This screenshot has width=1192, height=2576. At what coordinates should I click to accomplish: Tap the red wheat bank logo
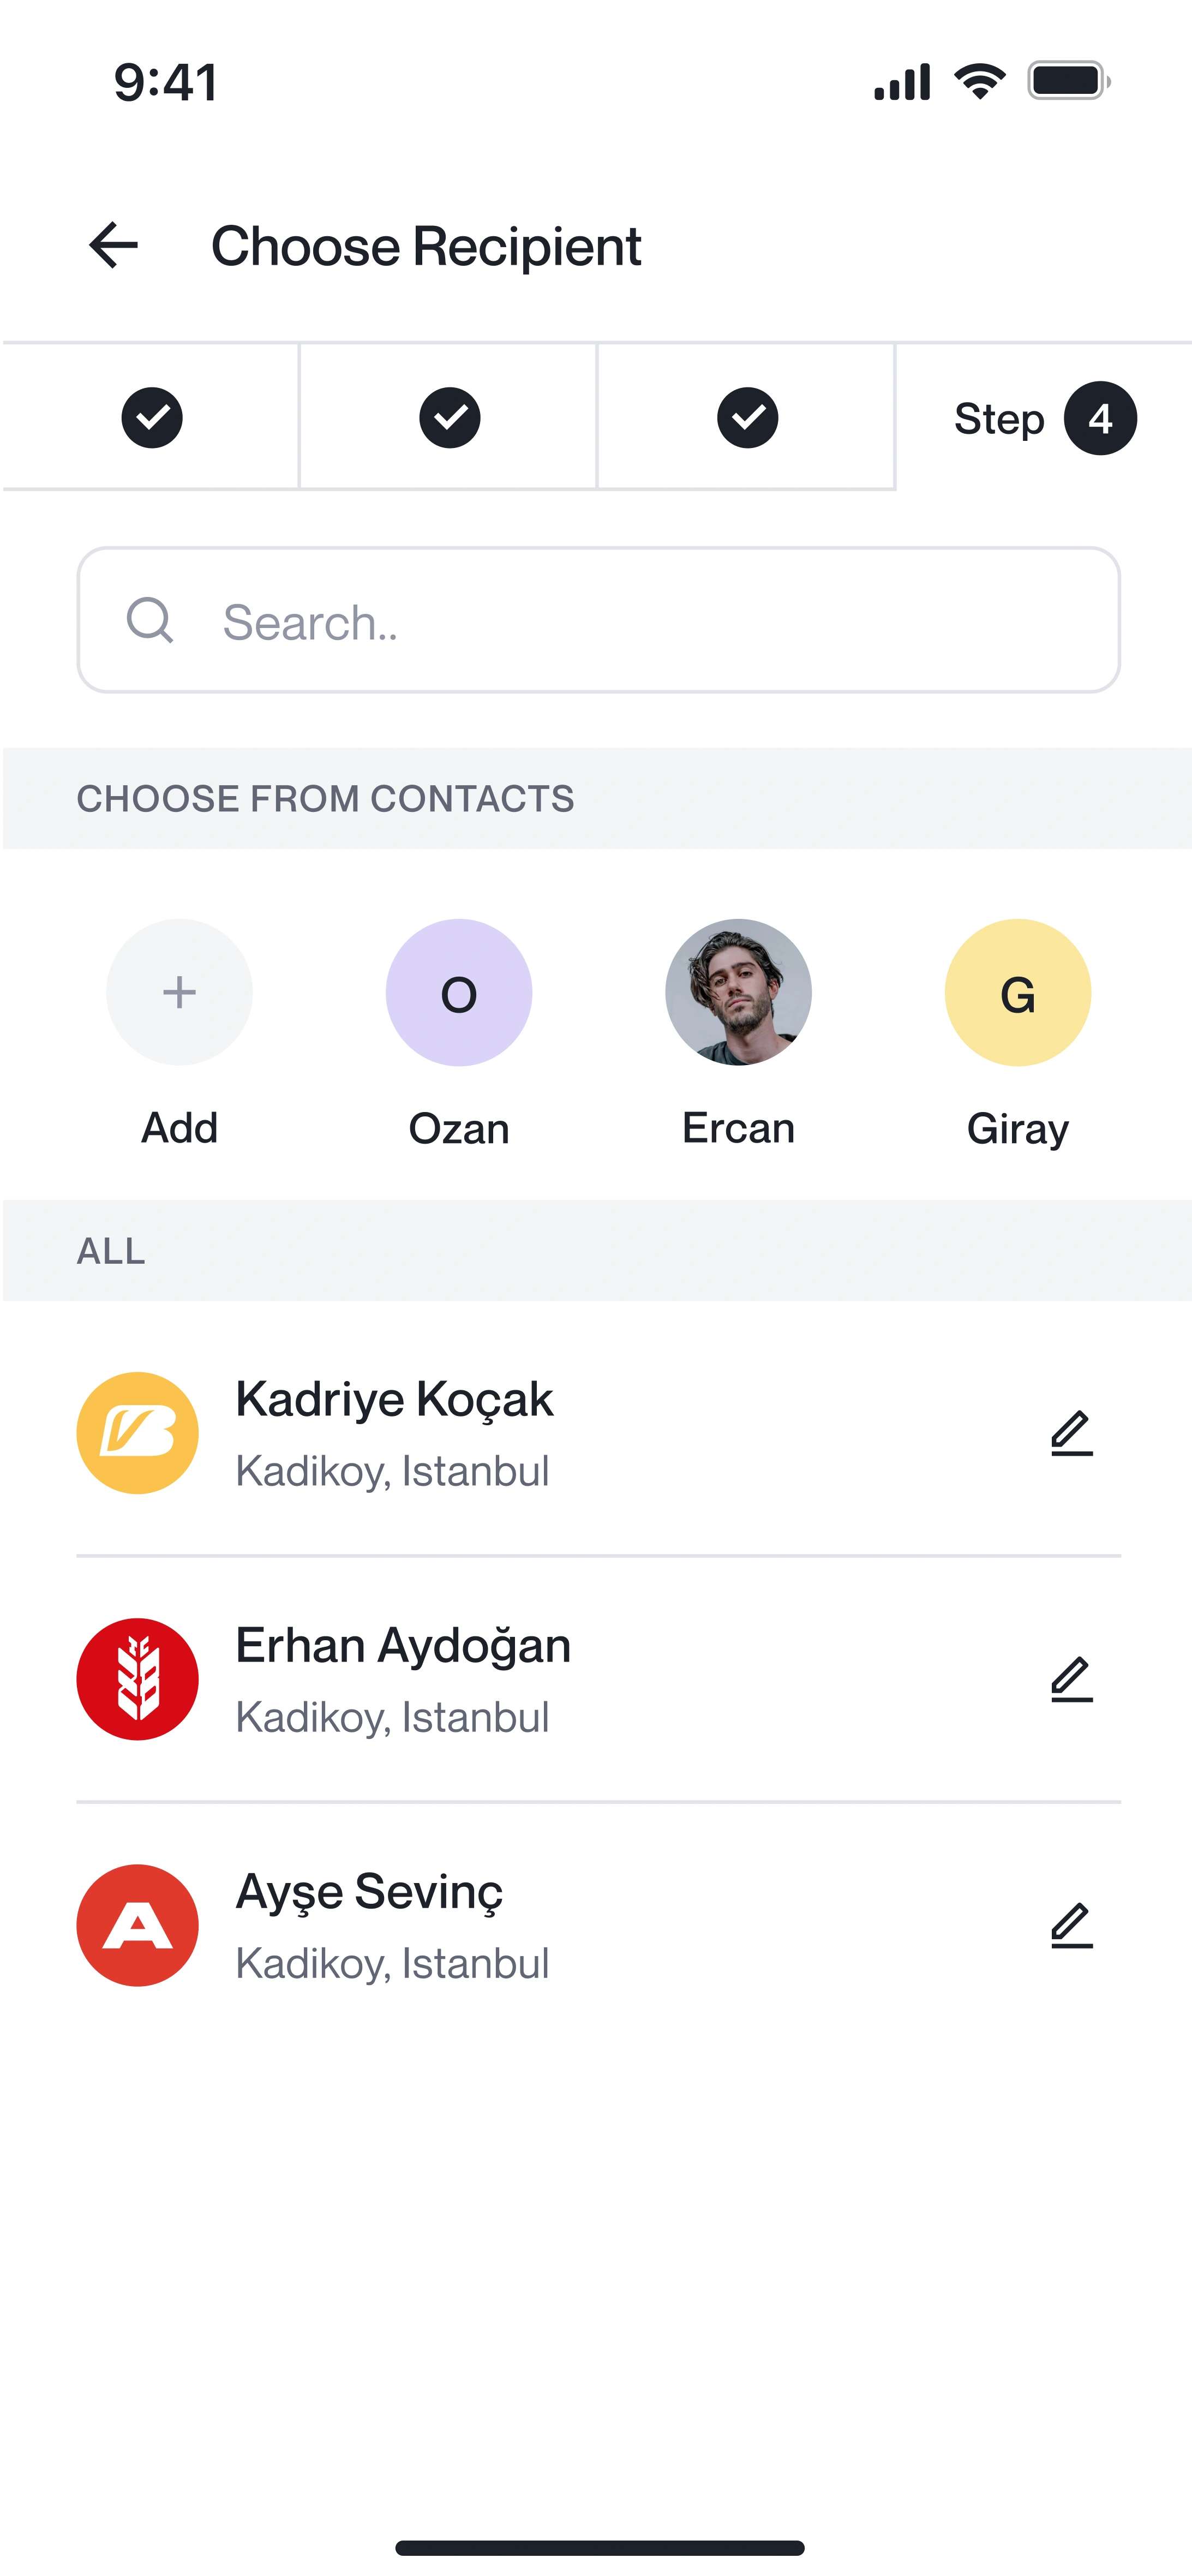tap(138, 1679)
